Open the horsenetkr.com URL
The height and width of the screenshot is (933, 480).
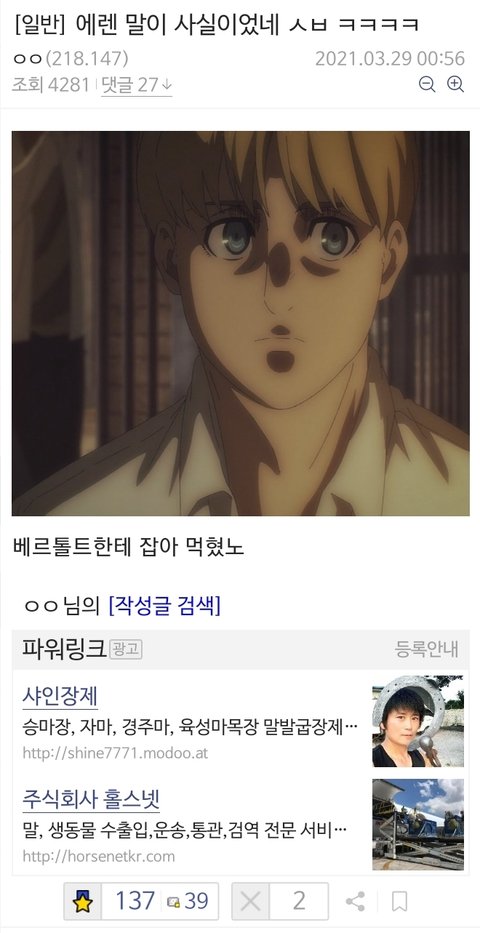pyautogui.click(x=99, y=856)
